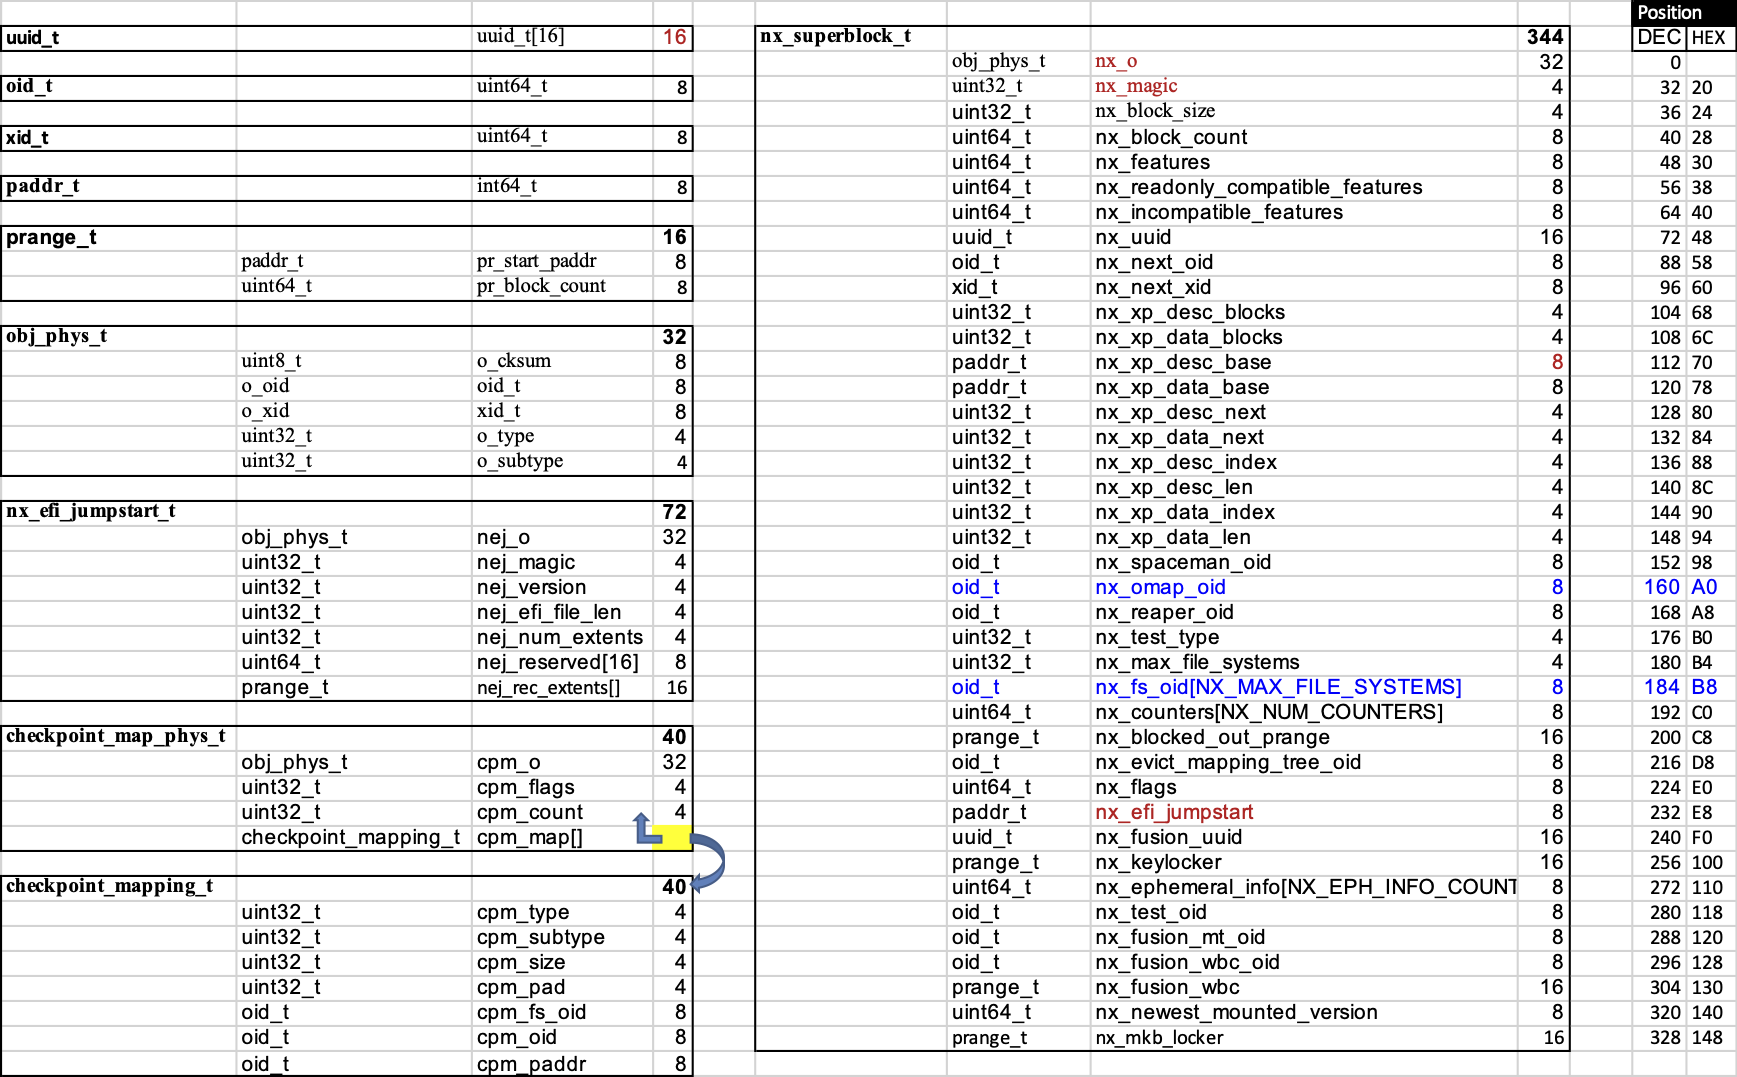Image resolution: width=1737 pixels, height=1077 pixels.
Task: Select the nx_efi_jumpstart_t struct header
Action: click(x=118, y=513)
